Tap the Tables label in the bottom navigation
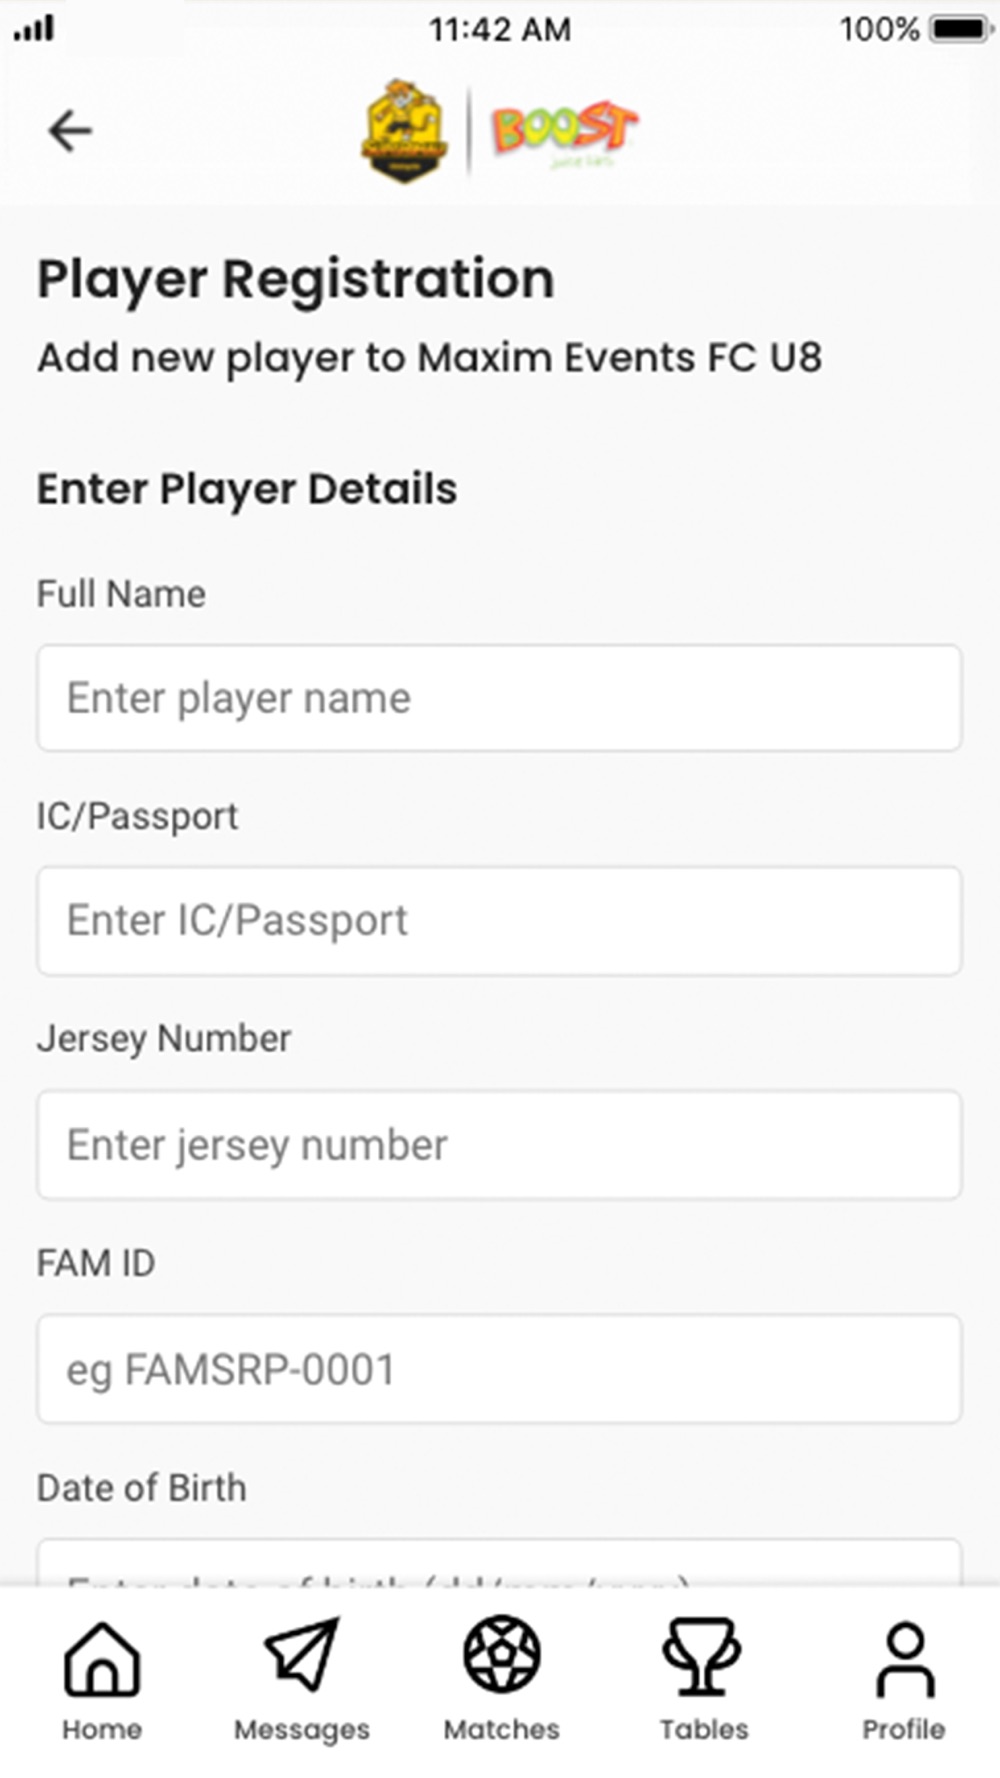Screen dimensions: 1000x1778 pos(704,1730)
